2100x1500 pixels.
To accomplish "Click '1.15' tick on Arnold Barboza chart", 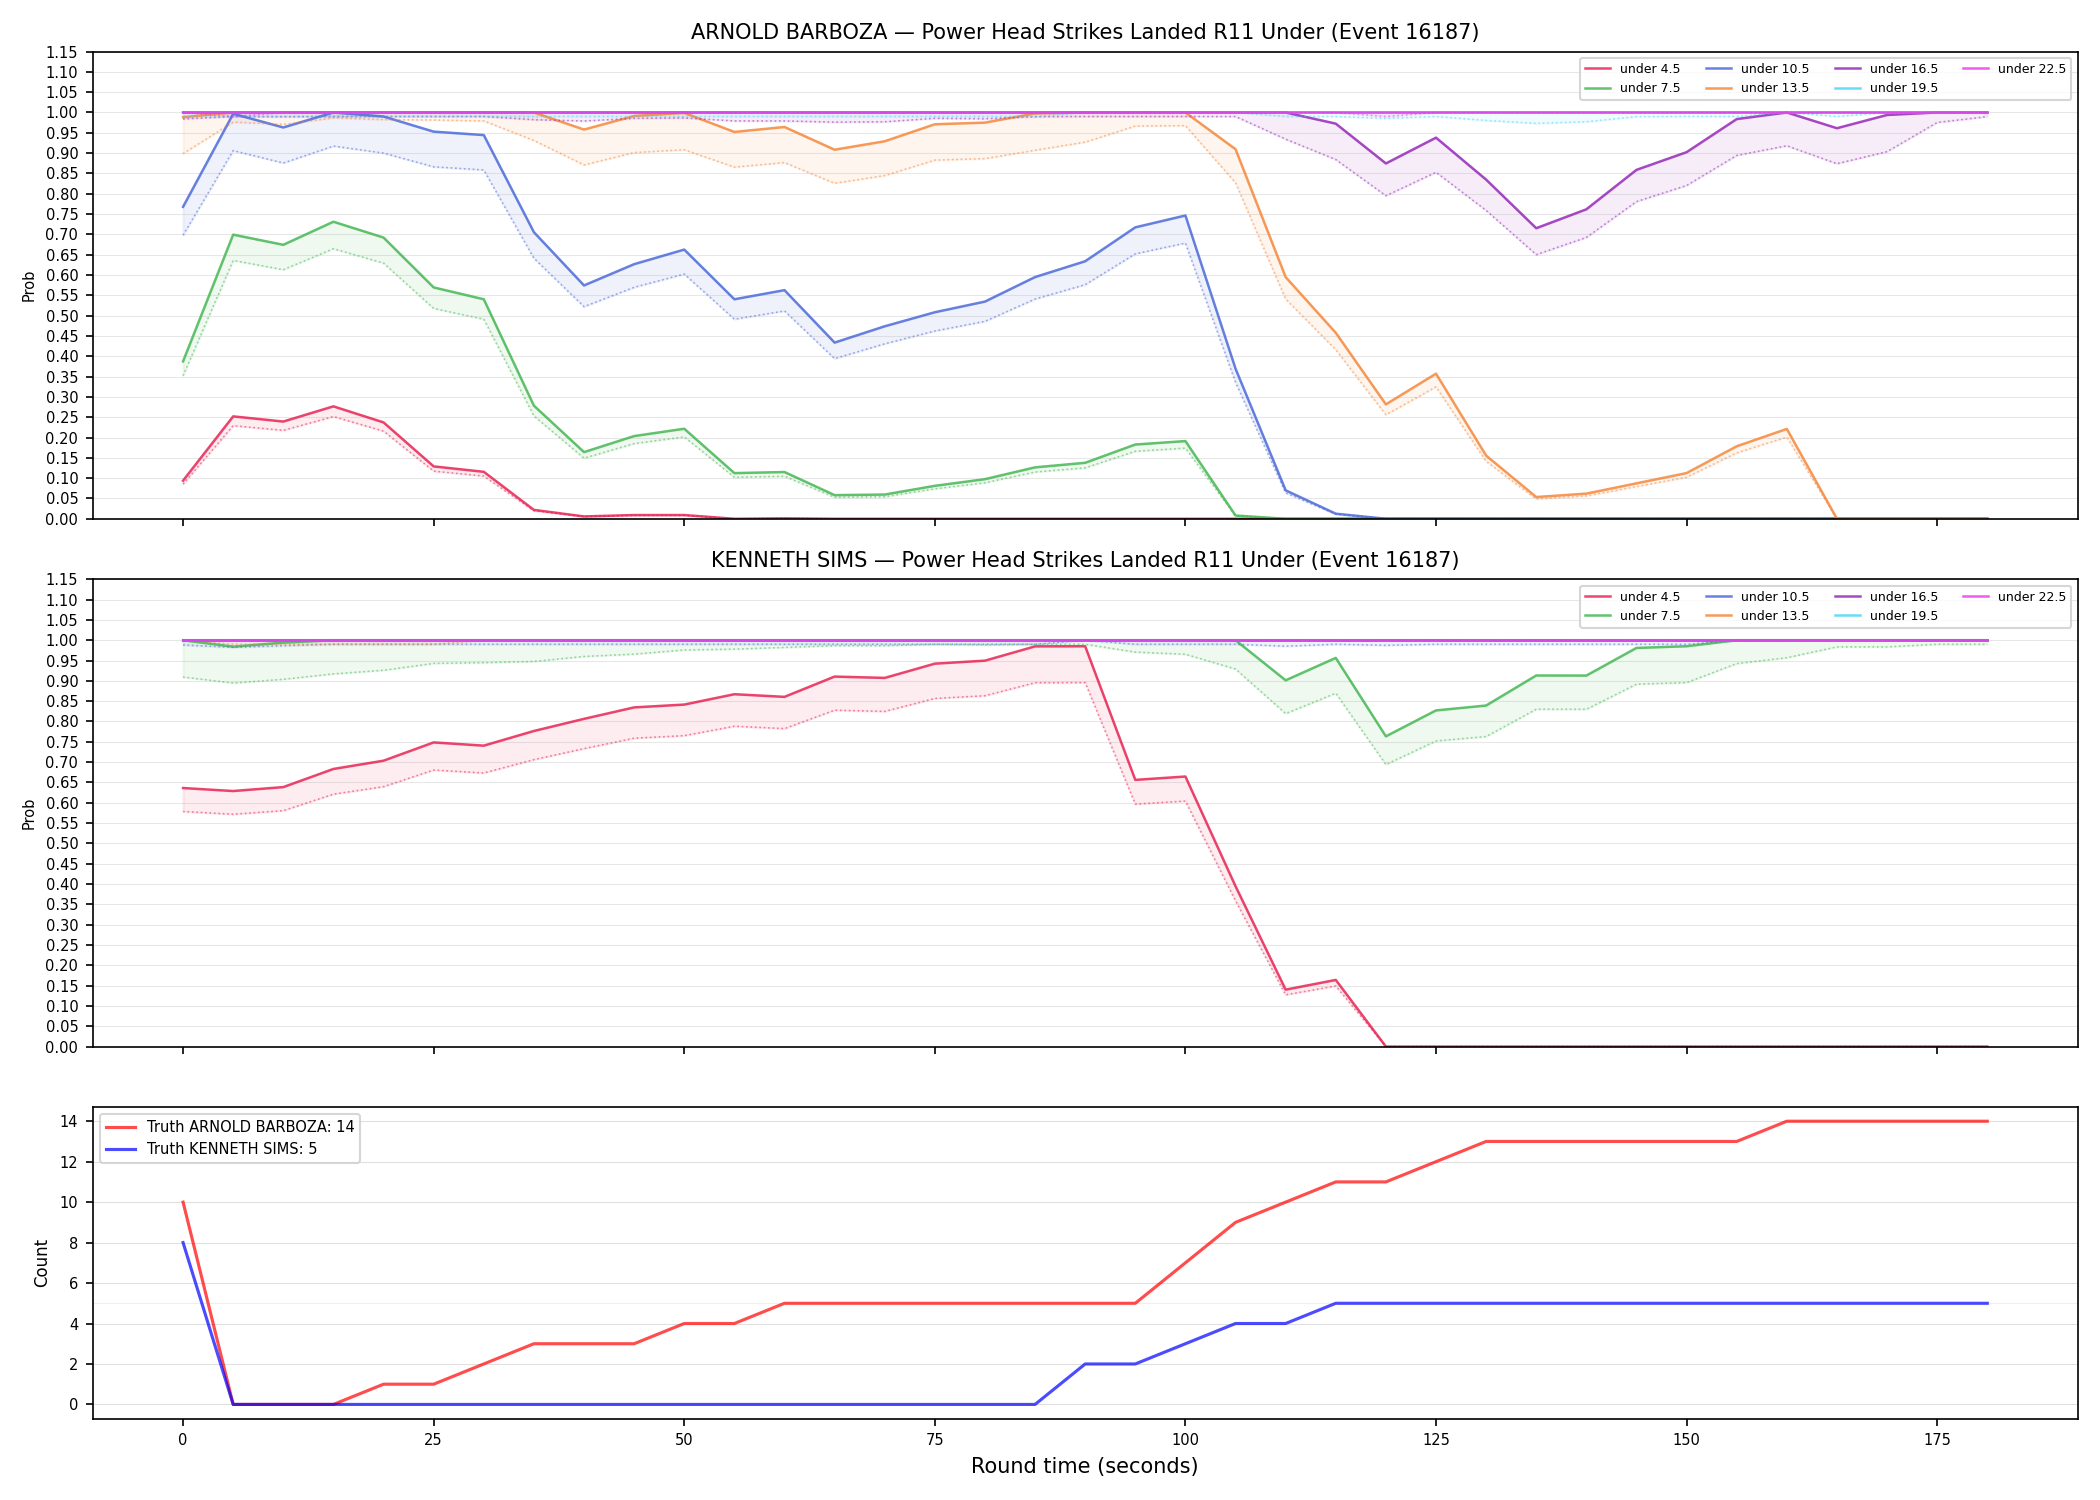I will [x=62, y=52].
